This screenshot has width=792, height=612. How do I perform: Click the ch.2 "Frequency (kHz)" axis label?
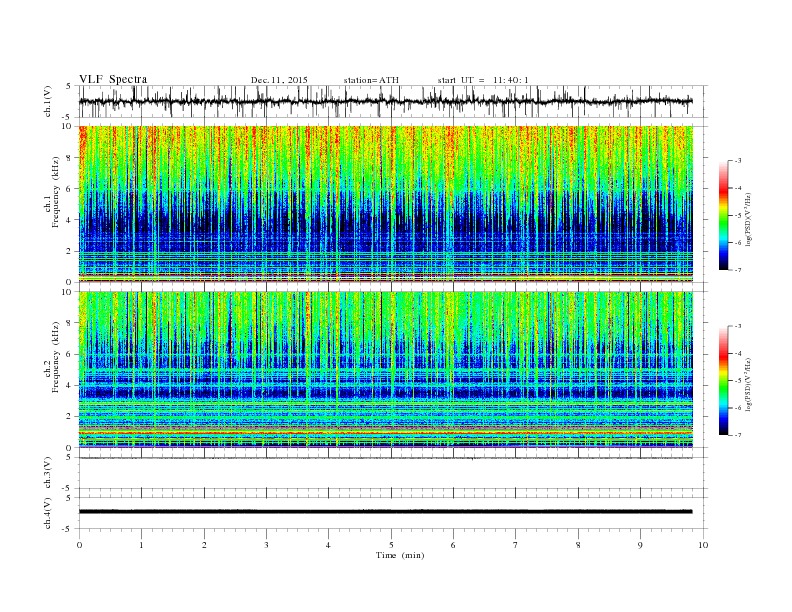tap(55, 357)
